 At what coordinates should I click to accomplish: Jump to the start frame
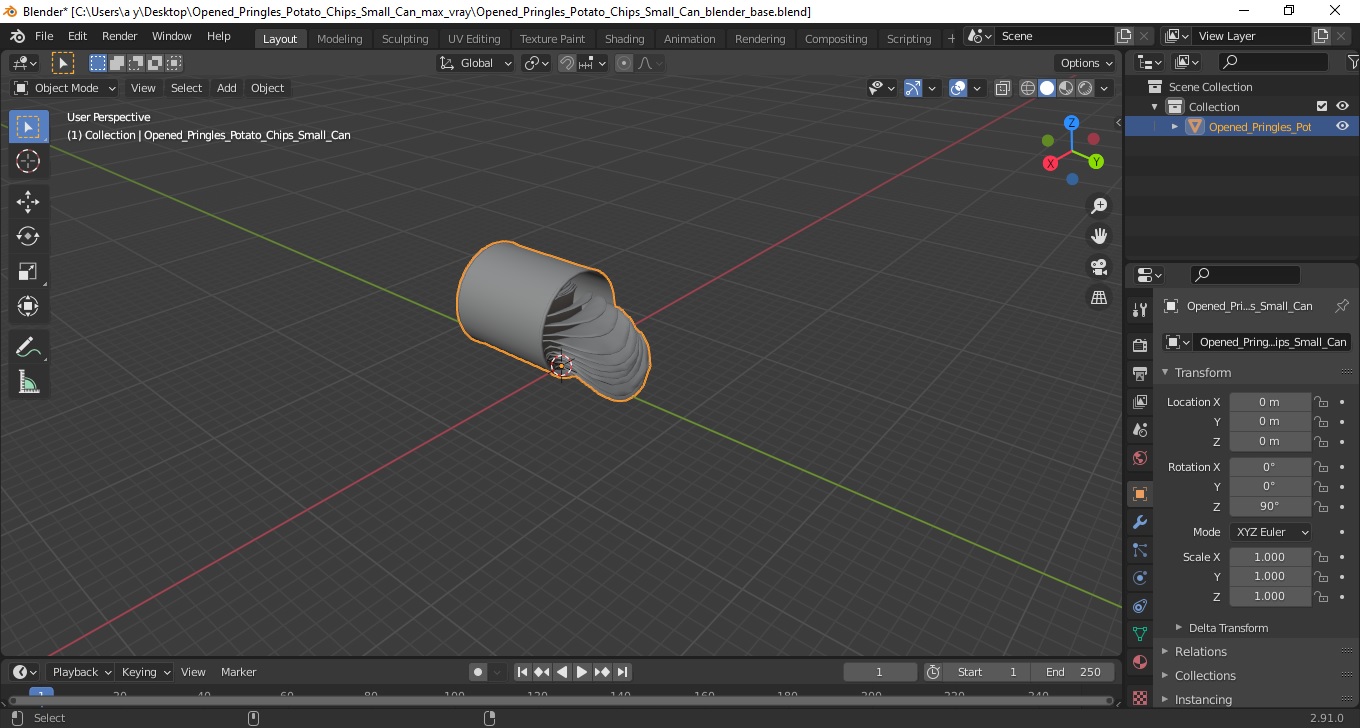pos(522,672)
